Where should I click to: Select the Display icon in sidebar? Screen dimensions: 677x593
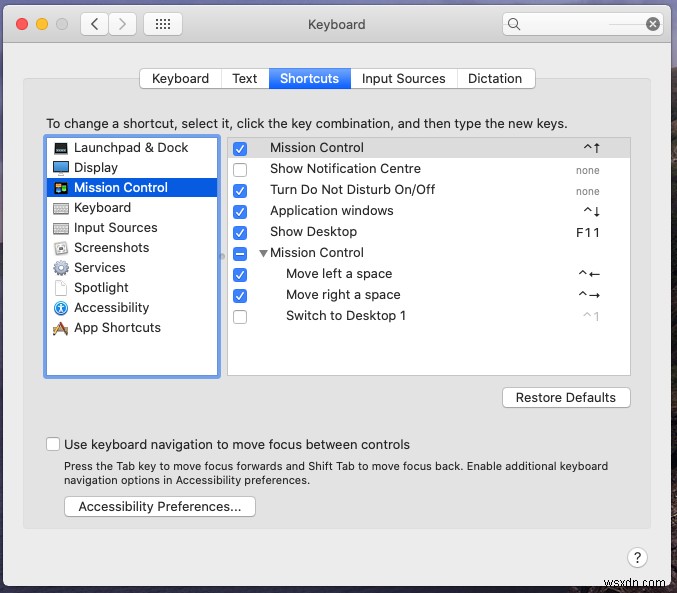coord(61,168)
